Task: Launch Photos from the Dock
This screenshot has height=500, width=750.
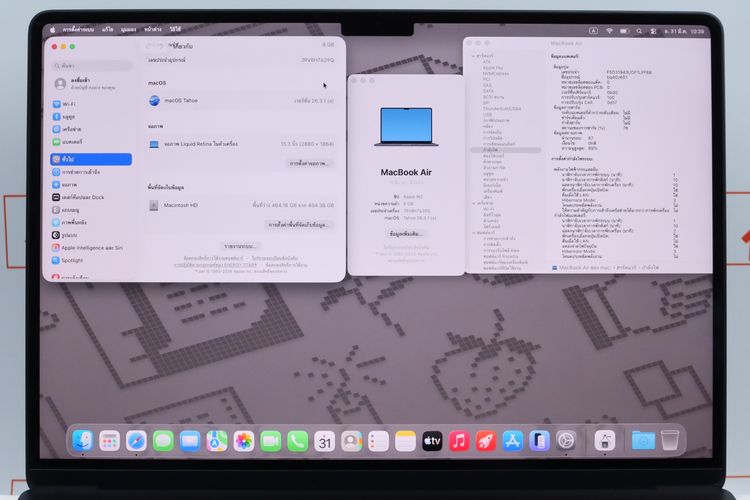Action: [x=243, y=441]
